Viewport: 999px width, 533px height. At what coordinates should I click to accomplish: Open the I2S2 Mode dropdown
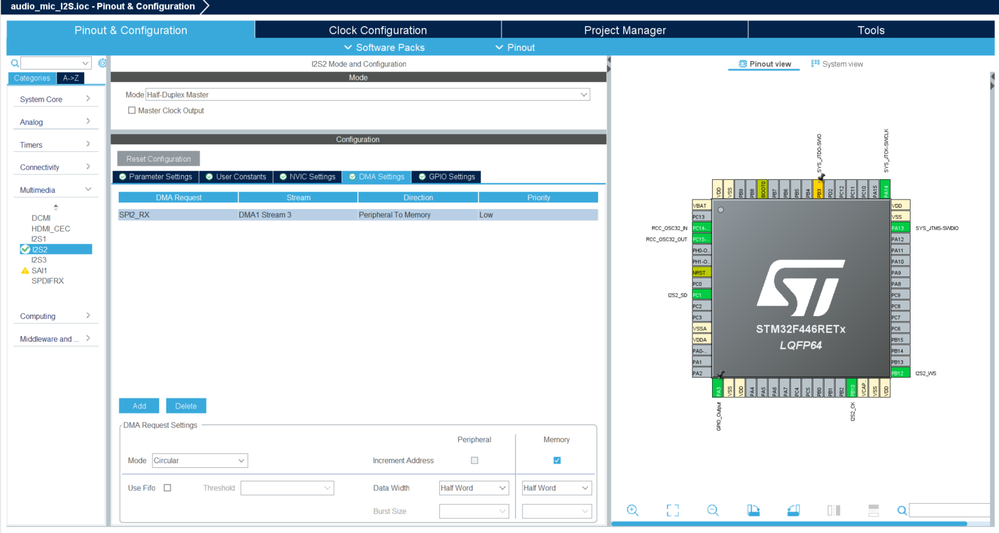pyautogui.click(x=368, y=95)
